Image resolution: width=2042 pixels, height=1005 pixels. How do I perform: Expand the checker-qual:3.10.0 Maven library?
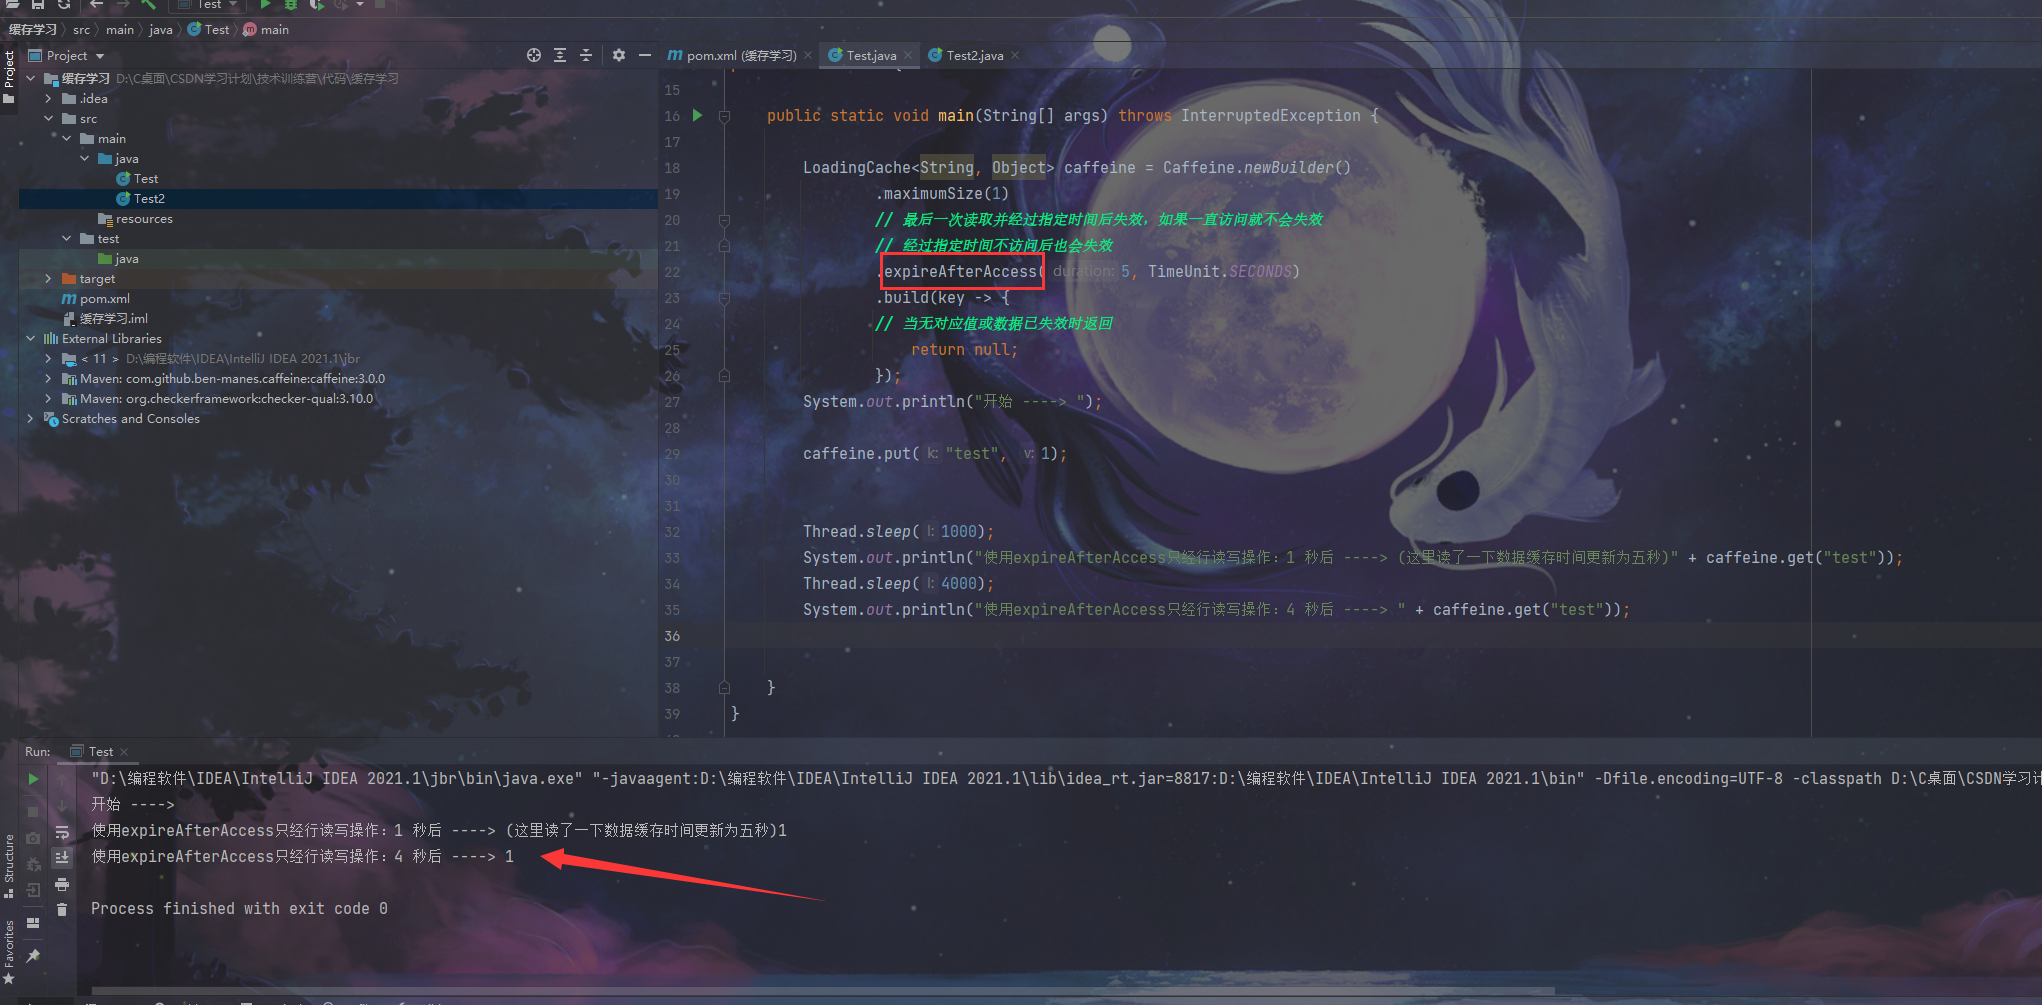(48, 398)
